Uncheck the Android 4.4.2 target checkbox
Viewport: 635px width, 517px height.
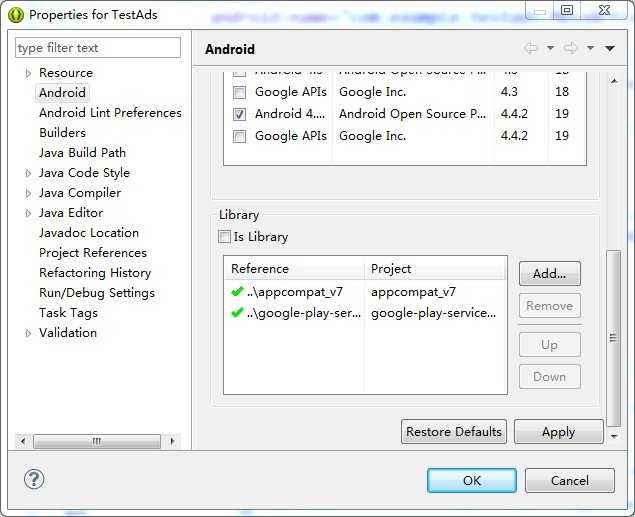(x=239, y=115)
